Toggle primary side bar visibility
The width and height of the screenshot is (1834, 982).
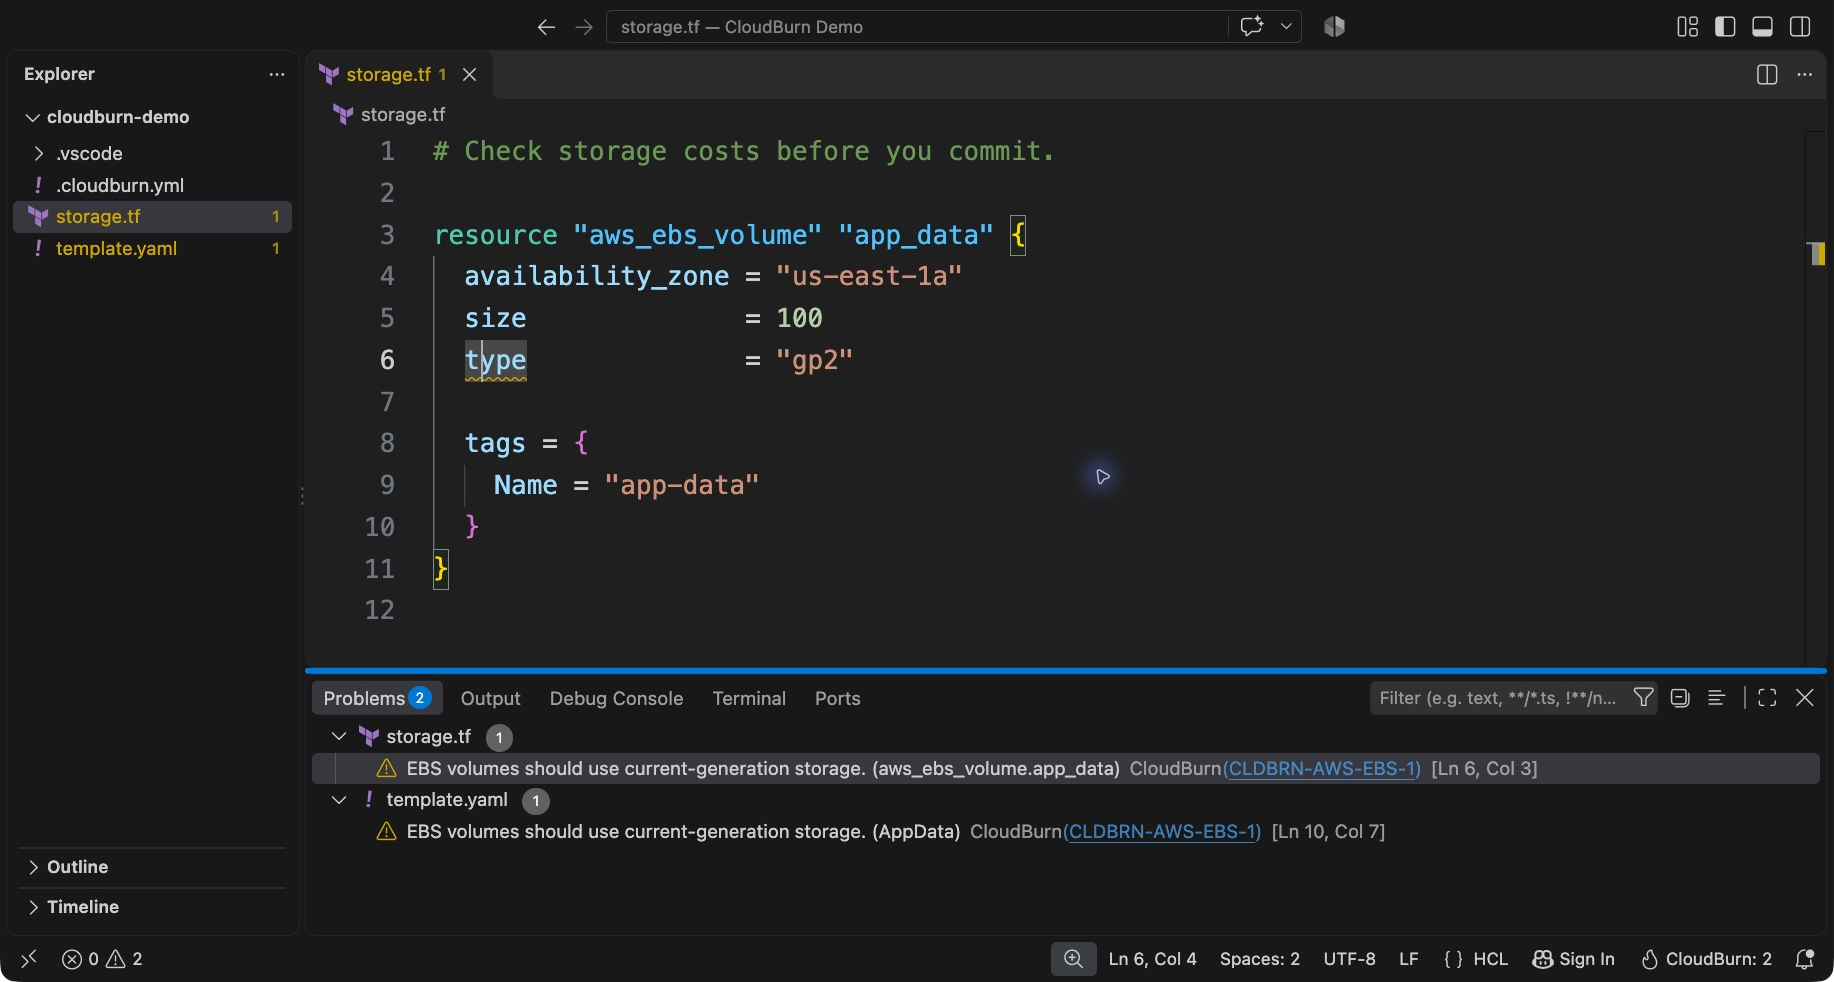(1725, 27)
